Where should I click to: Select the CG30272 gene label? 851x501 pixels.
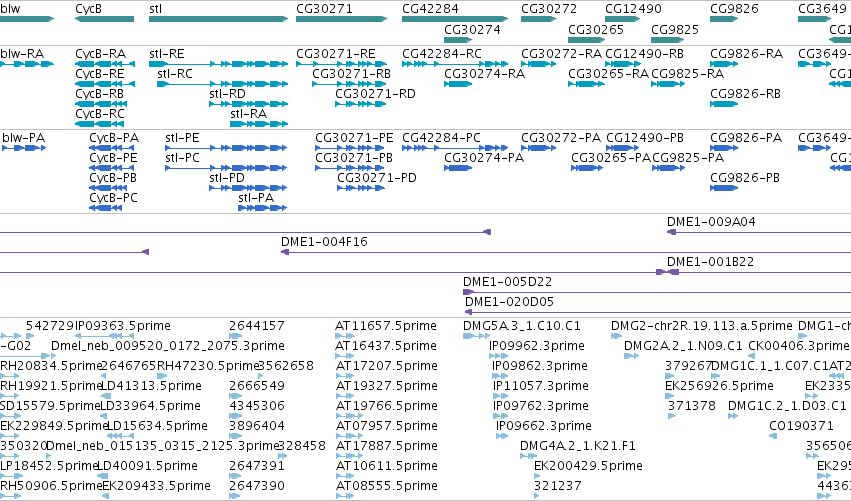(549, 9)
